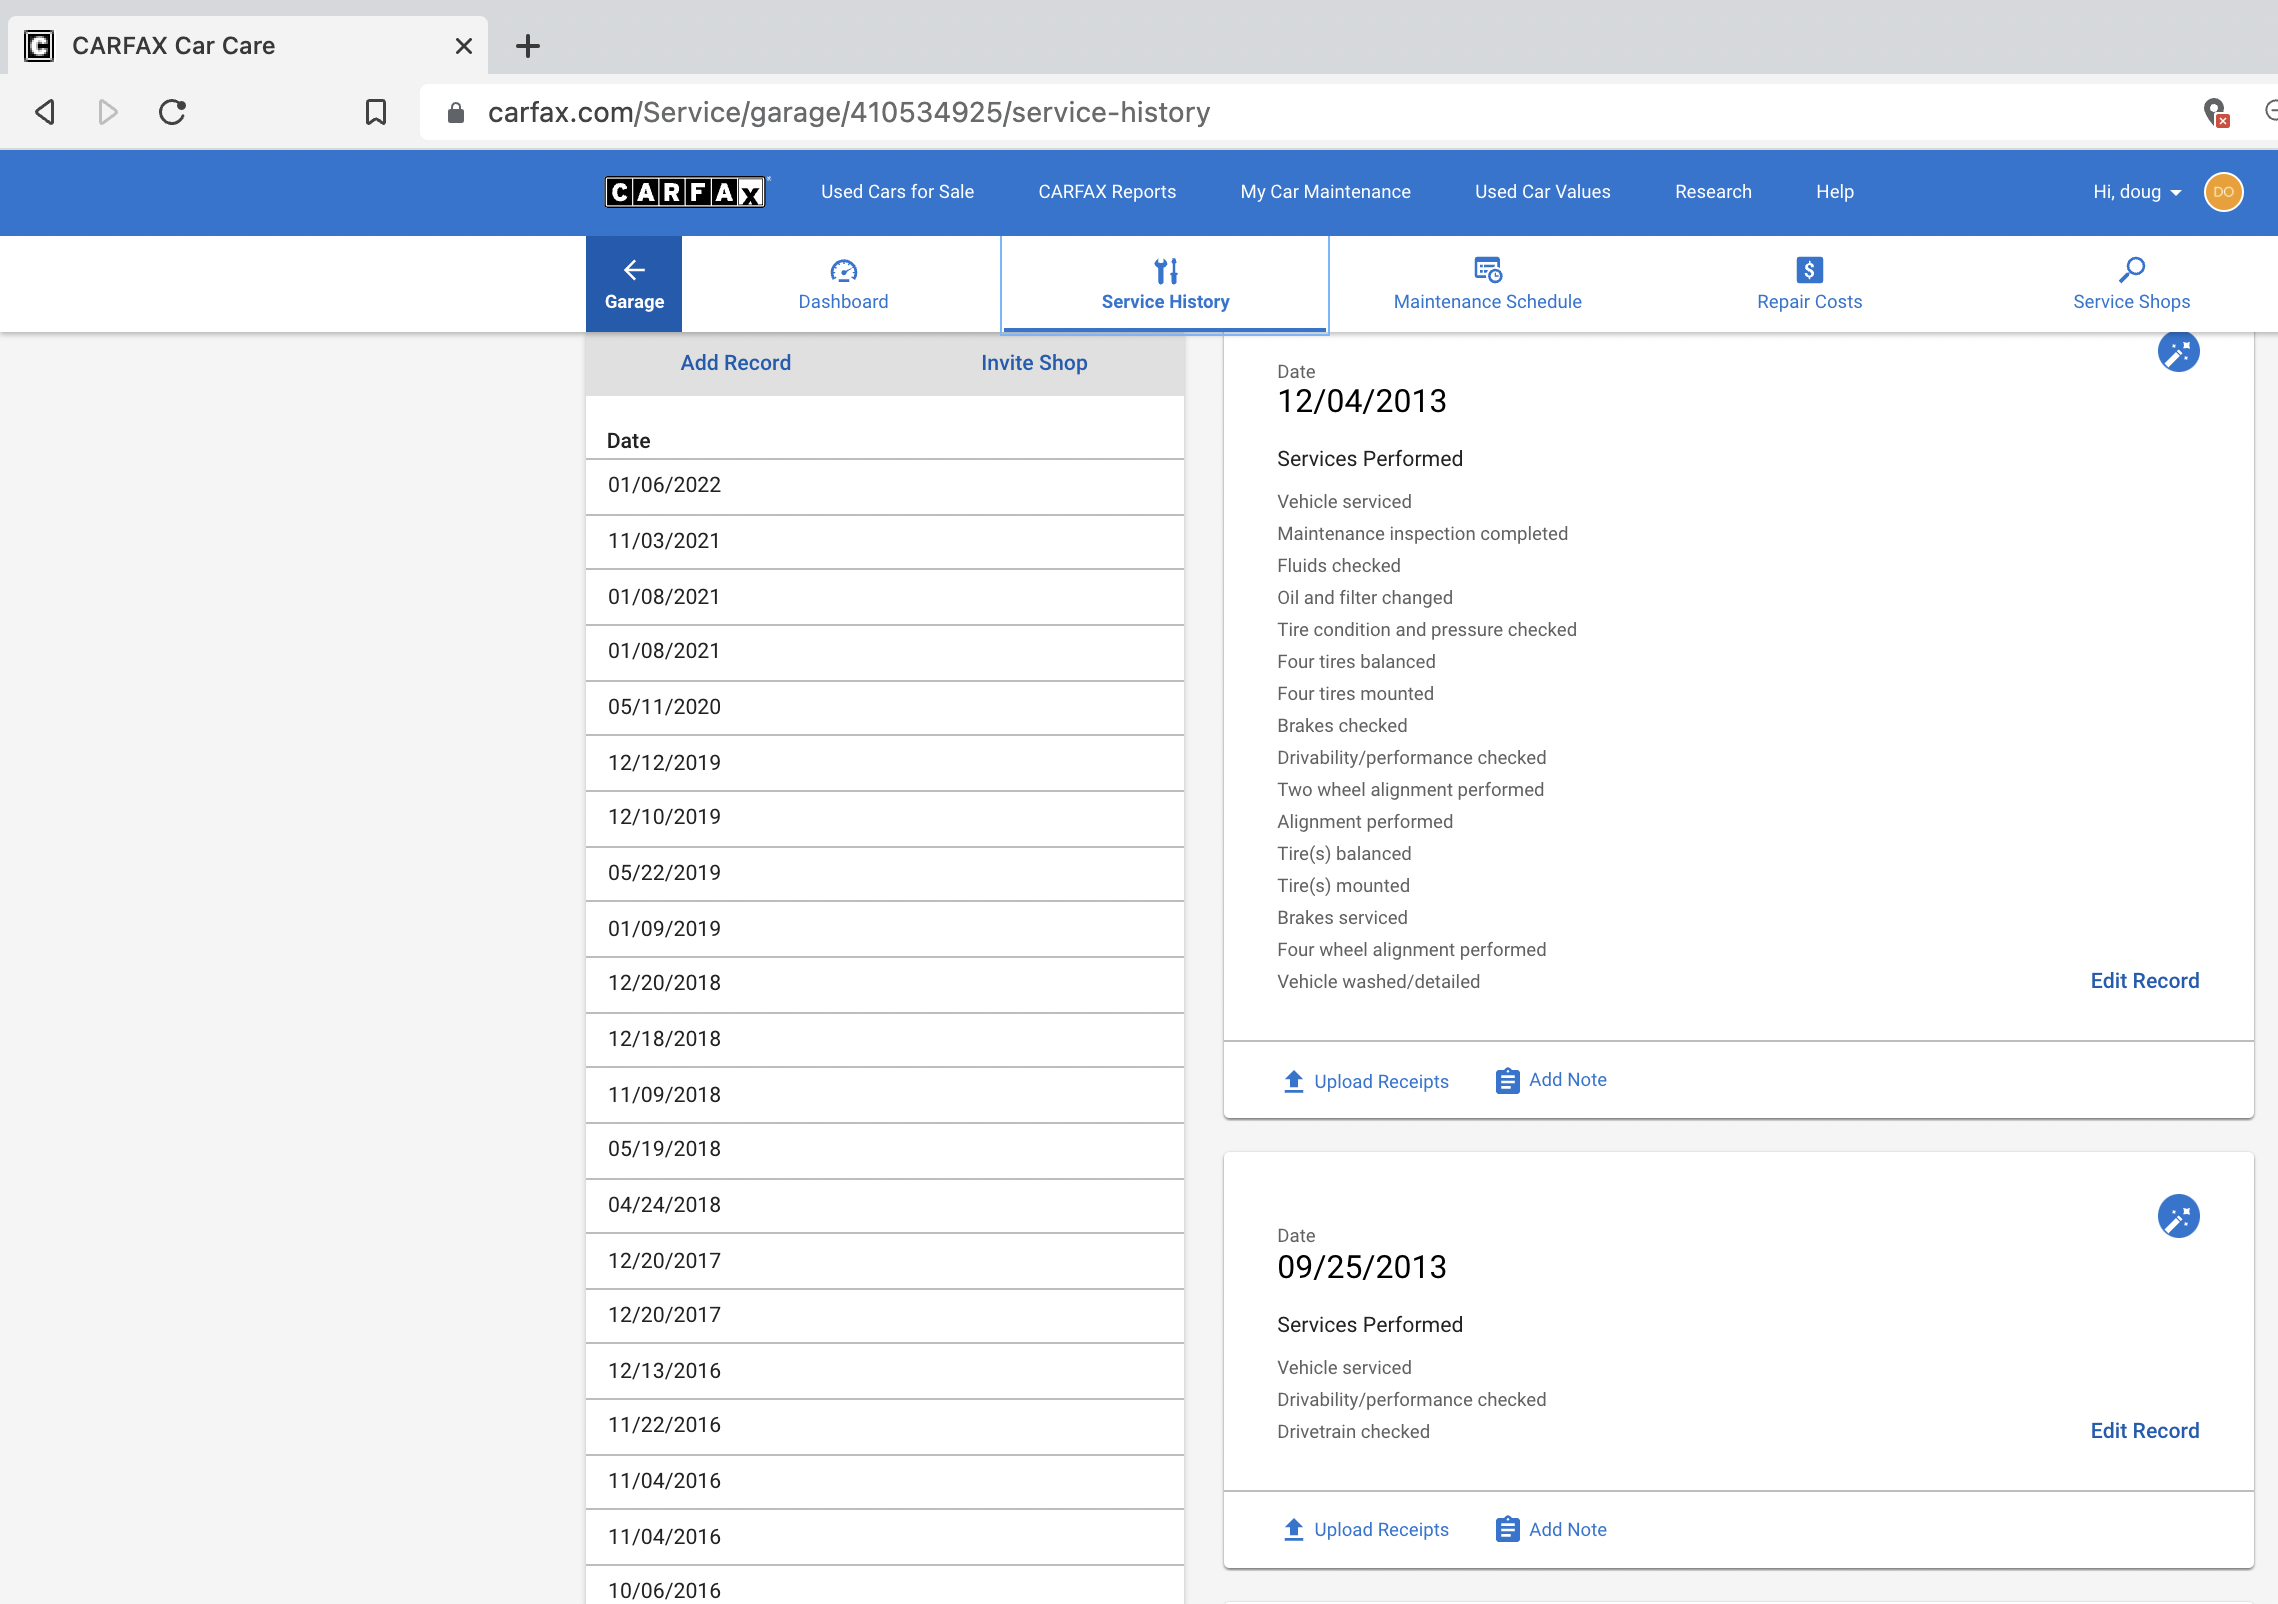Click Research in the top navigation

1713,192
